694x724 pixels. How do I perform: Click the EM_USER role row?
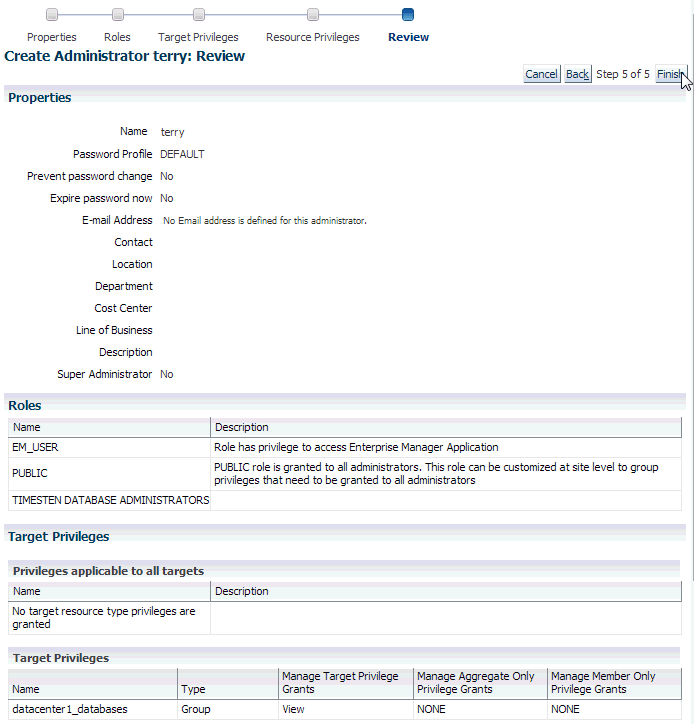pos(344,447)
